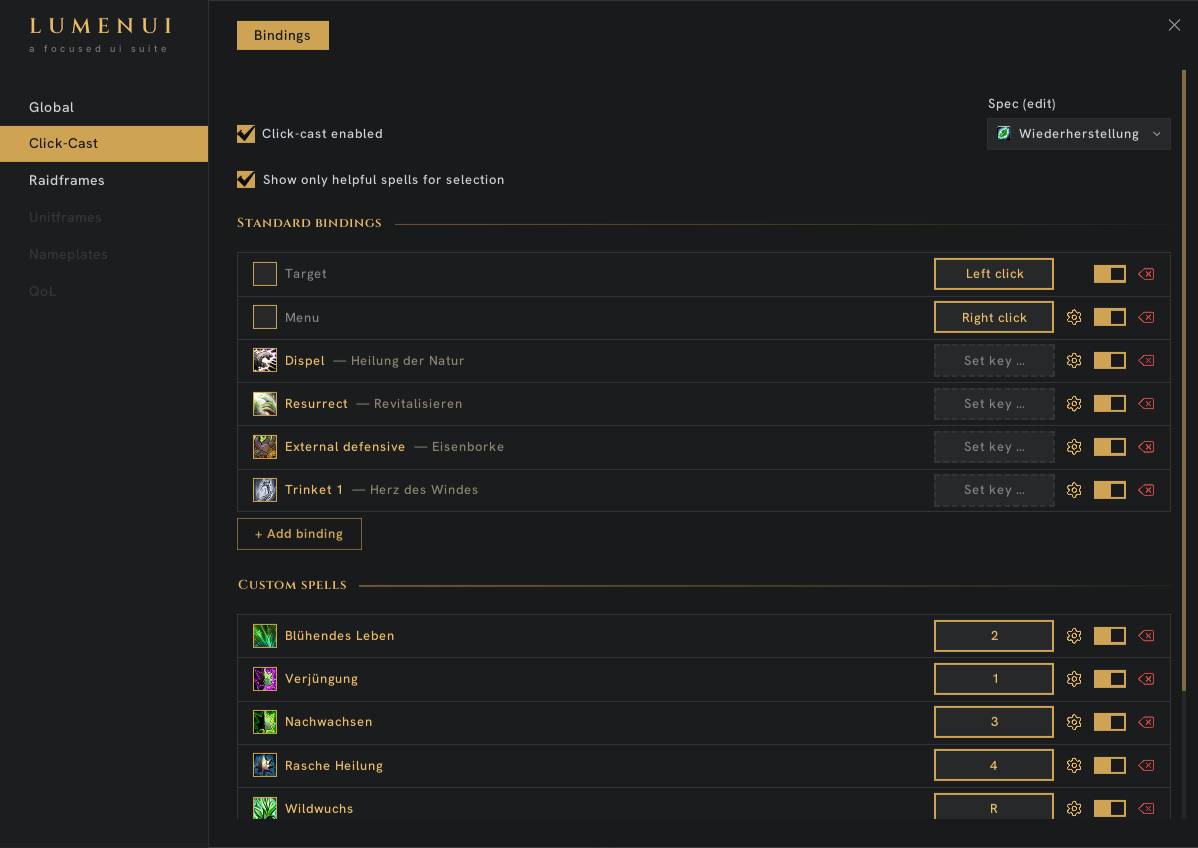The height and width of the screenshot is (848, 1198).
Task: Delete the Nachwachsen spell binding
Action: [1146, 722]
